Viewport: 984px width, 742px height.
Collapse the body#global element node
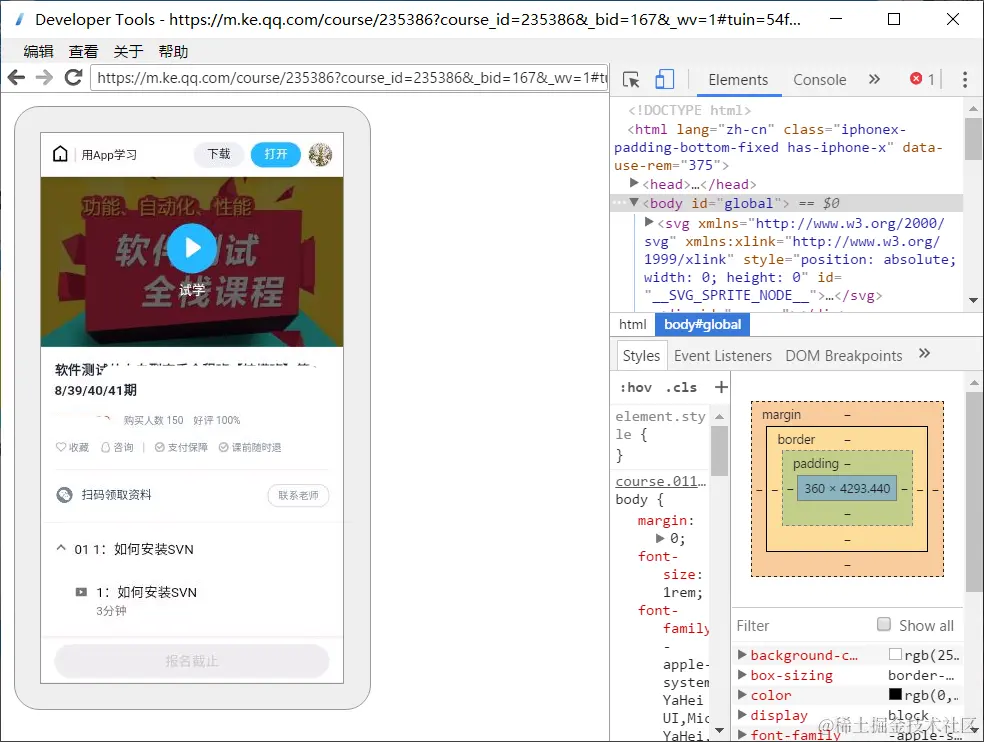[x=634, y=202]
